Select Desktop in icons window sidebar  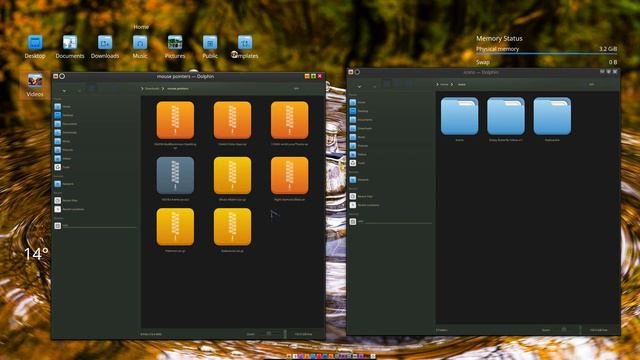[x=358, y=111]
